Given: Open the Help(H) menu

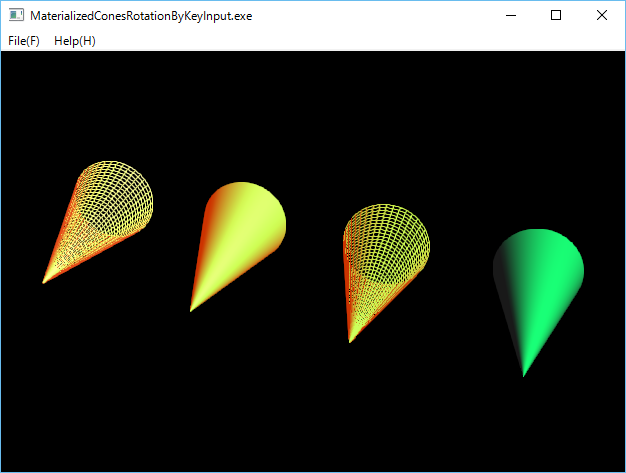Looking at the screenshot, I should [x=75, y=41].
